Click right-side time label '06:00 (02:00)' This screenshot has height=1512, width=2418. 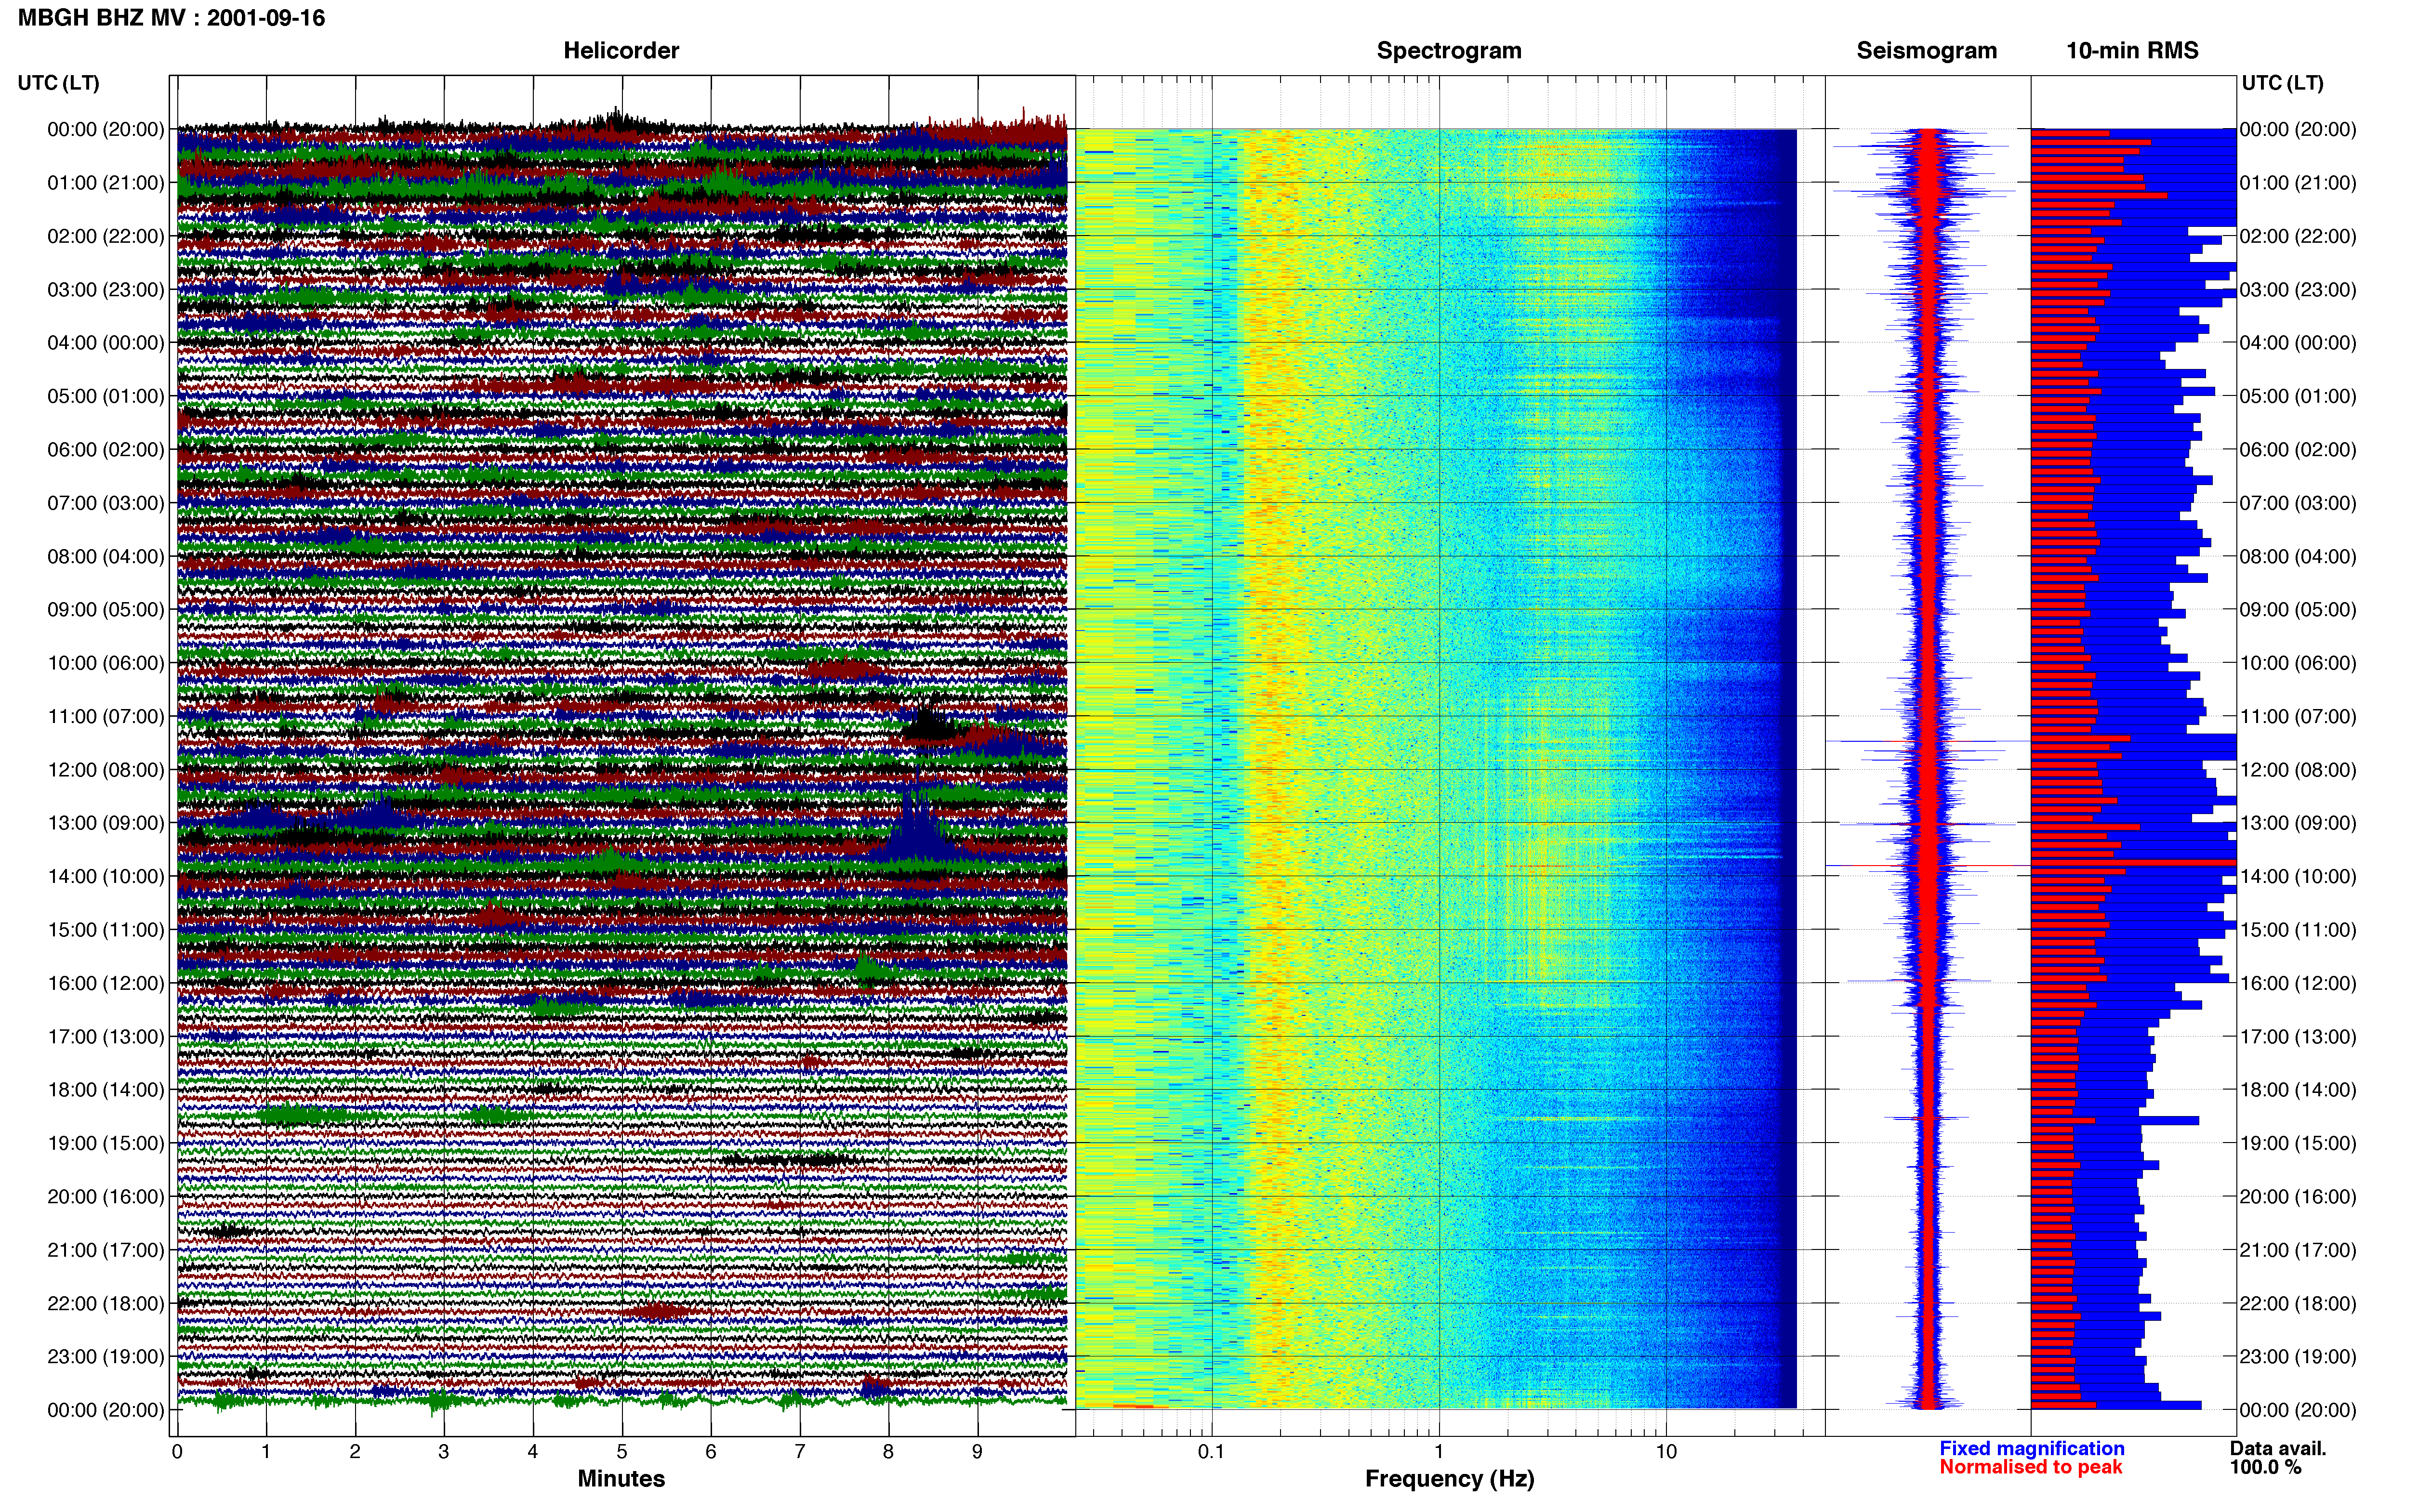point(2297,450)
